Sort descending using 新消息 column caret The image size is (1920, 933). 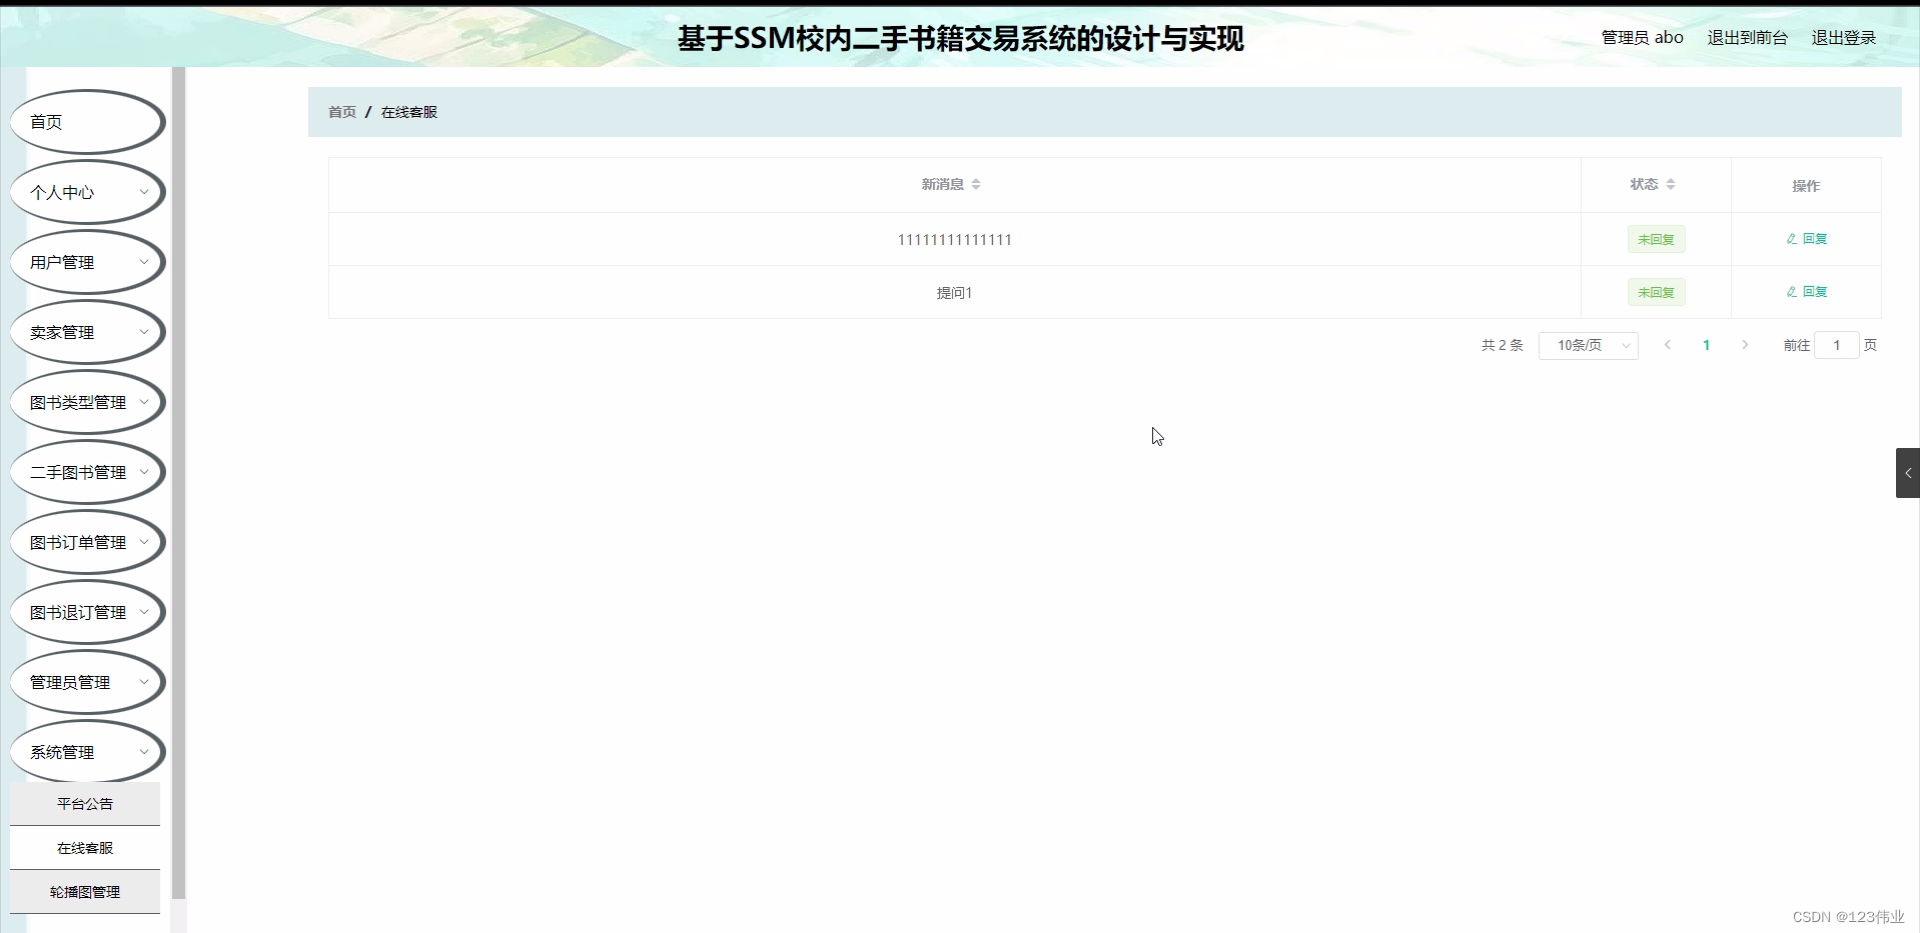tap(976, 187)
